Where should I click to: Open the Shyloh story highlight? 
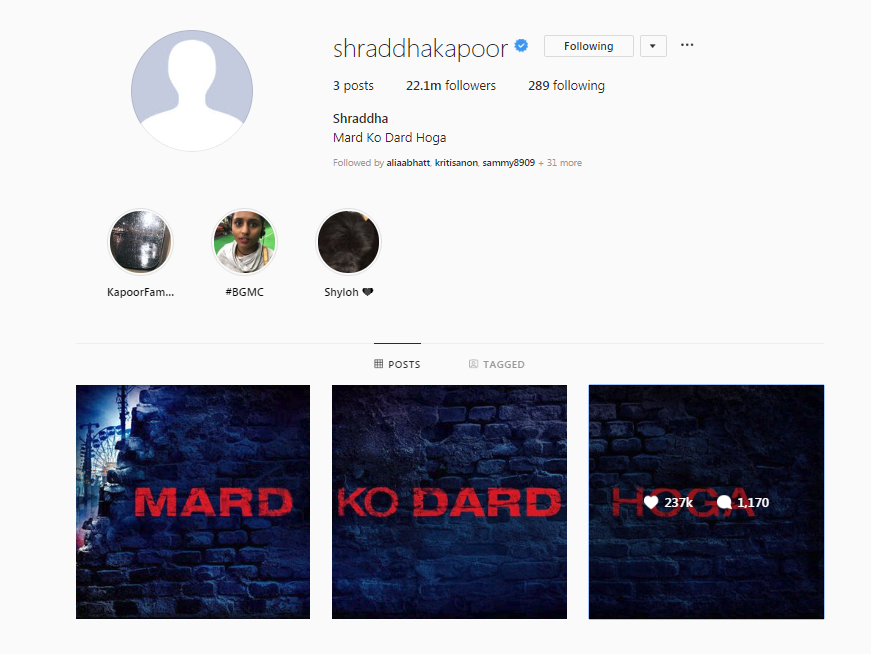coord(348,242)
